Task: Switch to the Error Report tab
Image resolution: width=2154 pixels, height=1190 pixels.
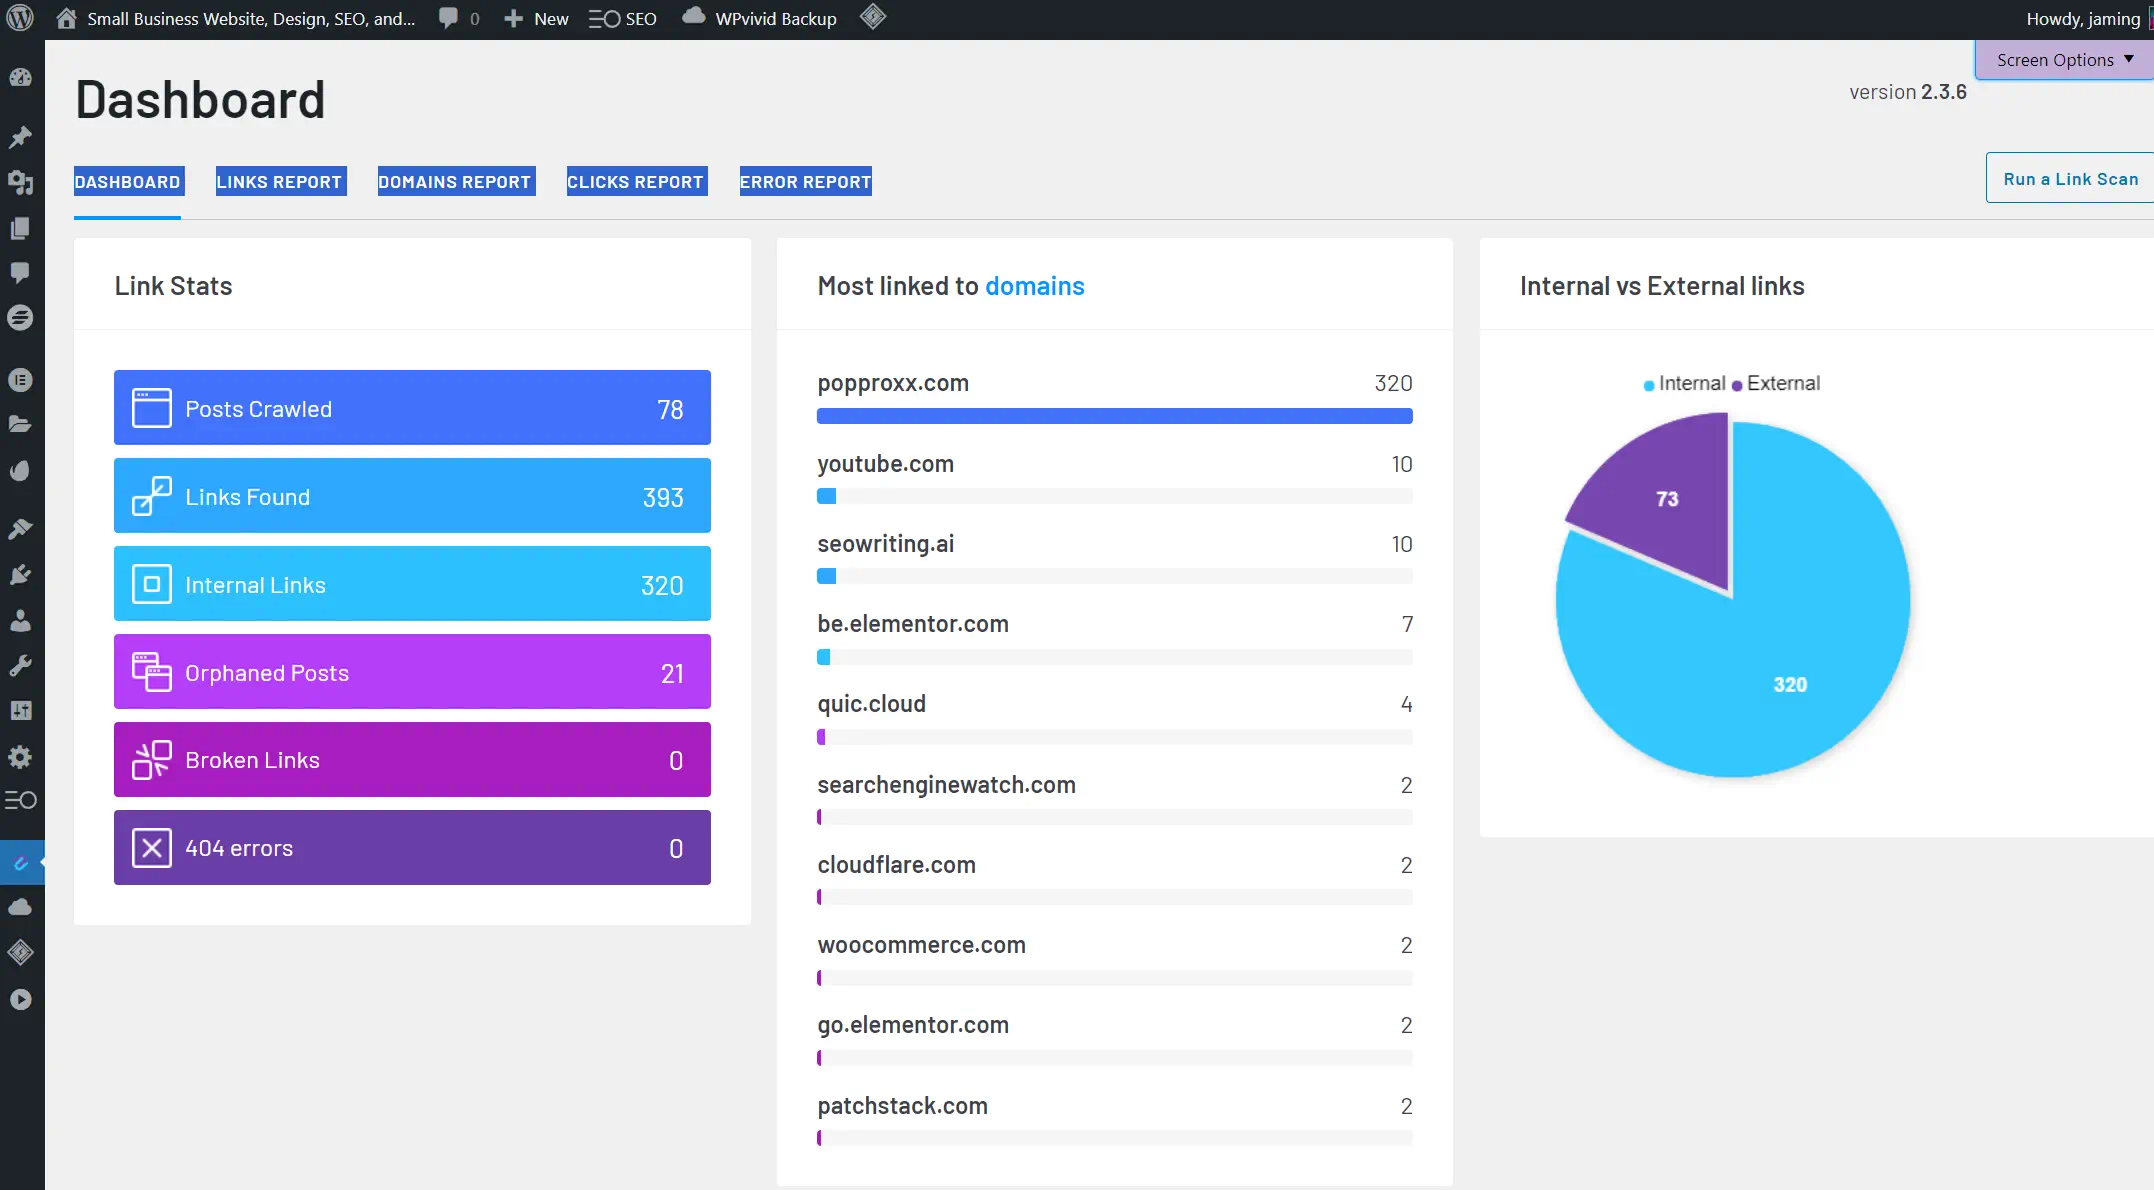Action: coord(805,181)
